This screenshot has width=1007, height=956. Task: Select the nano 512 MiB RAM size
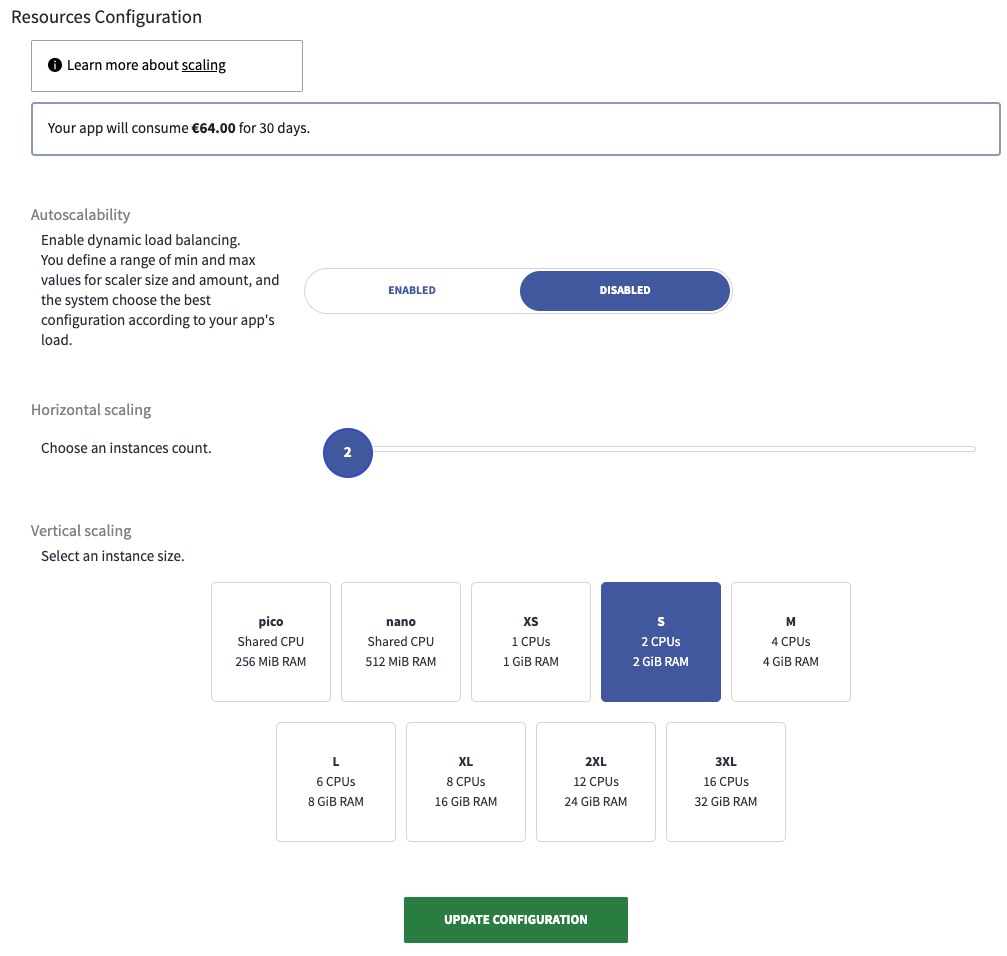point(401,642)
